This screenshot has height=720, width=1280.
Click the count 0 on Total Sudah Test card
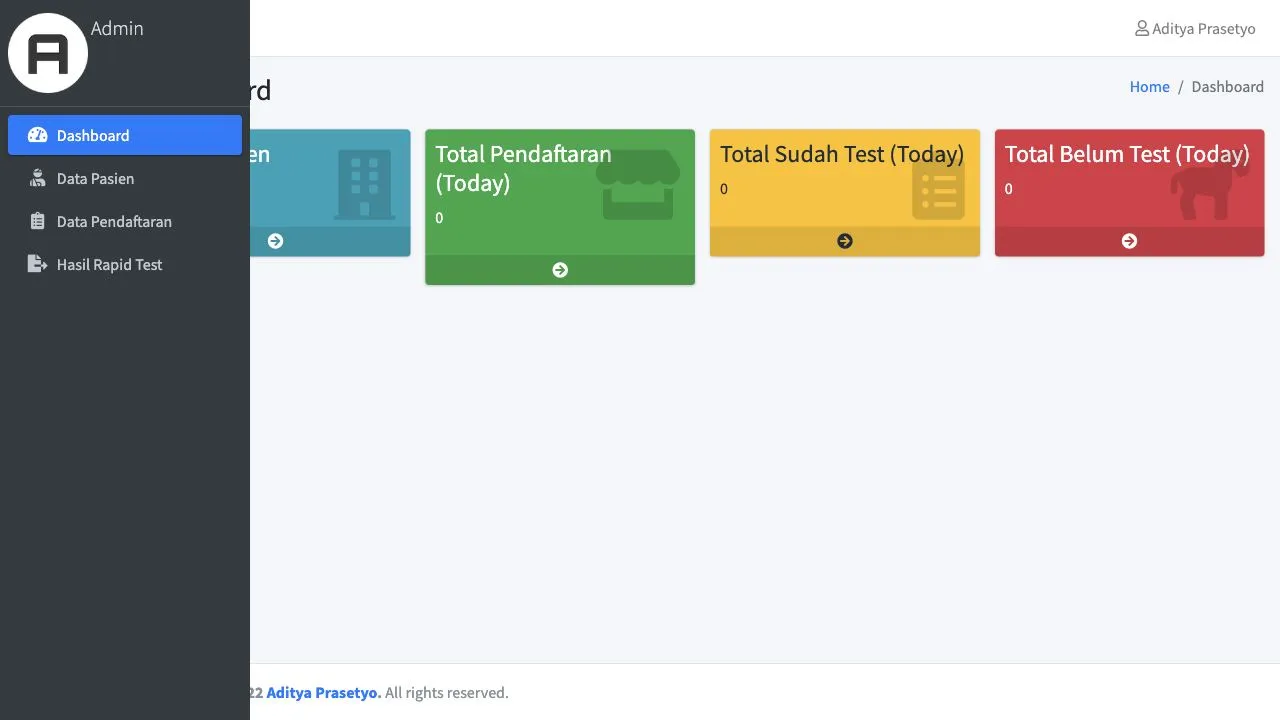tap(724, 189)
